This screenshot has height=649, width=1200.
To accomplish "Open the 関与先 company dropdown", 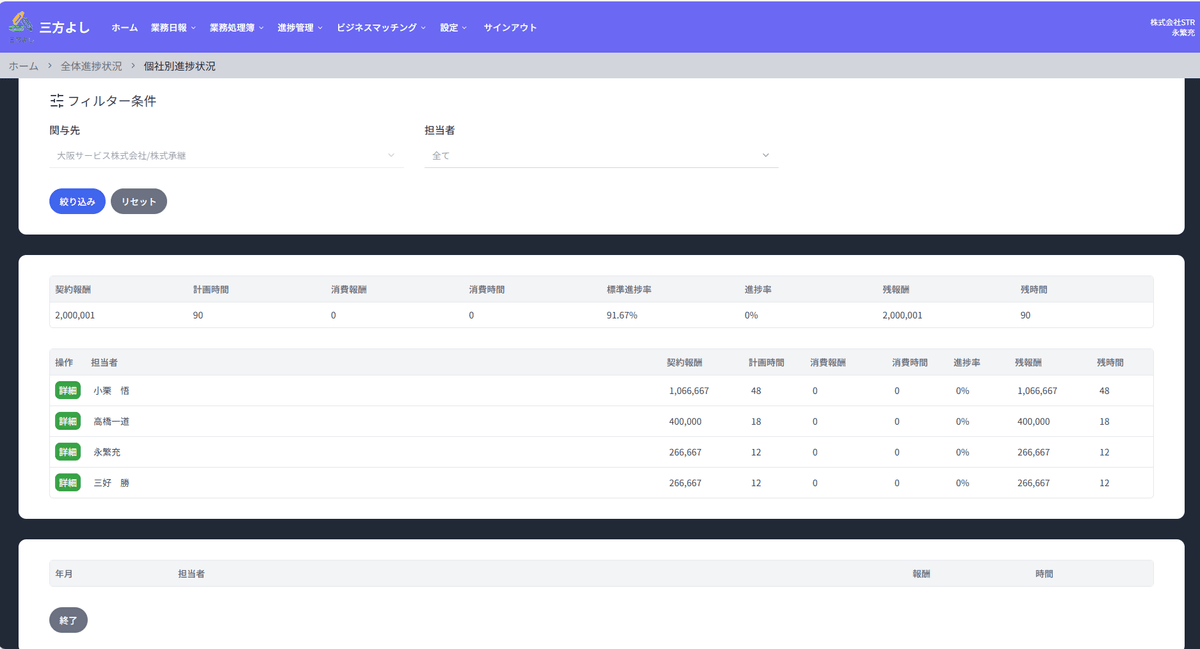I will (226, 156).
